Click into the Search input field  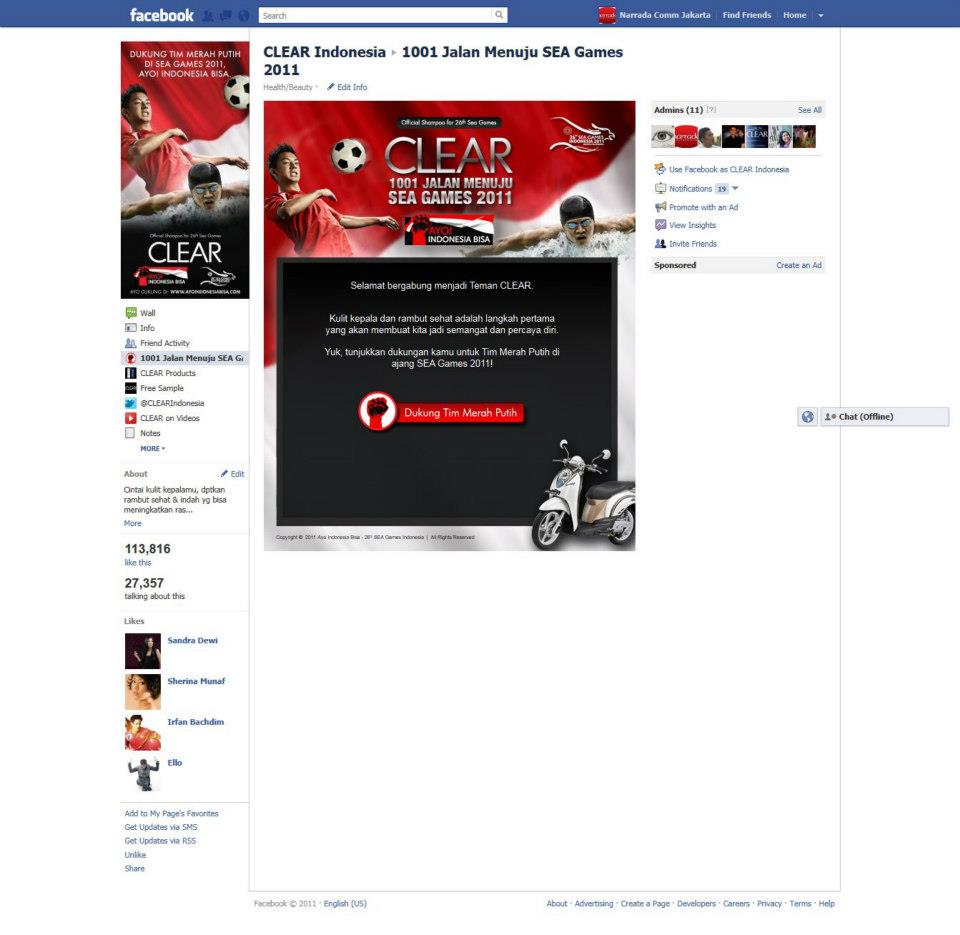pyautogui.click(x=375, y=15)
